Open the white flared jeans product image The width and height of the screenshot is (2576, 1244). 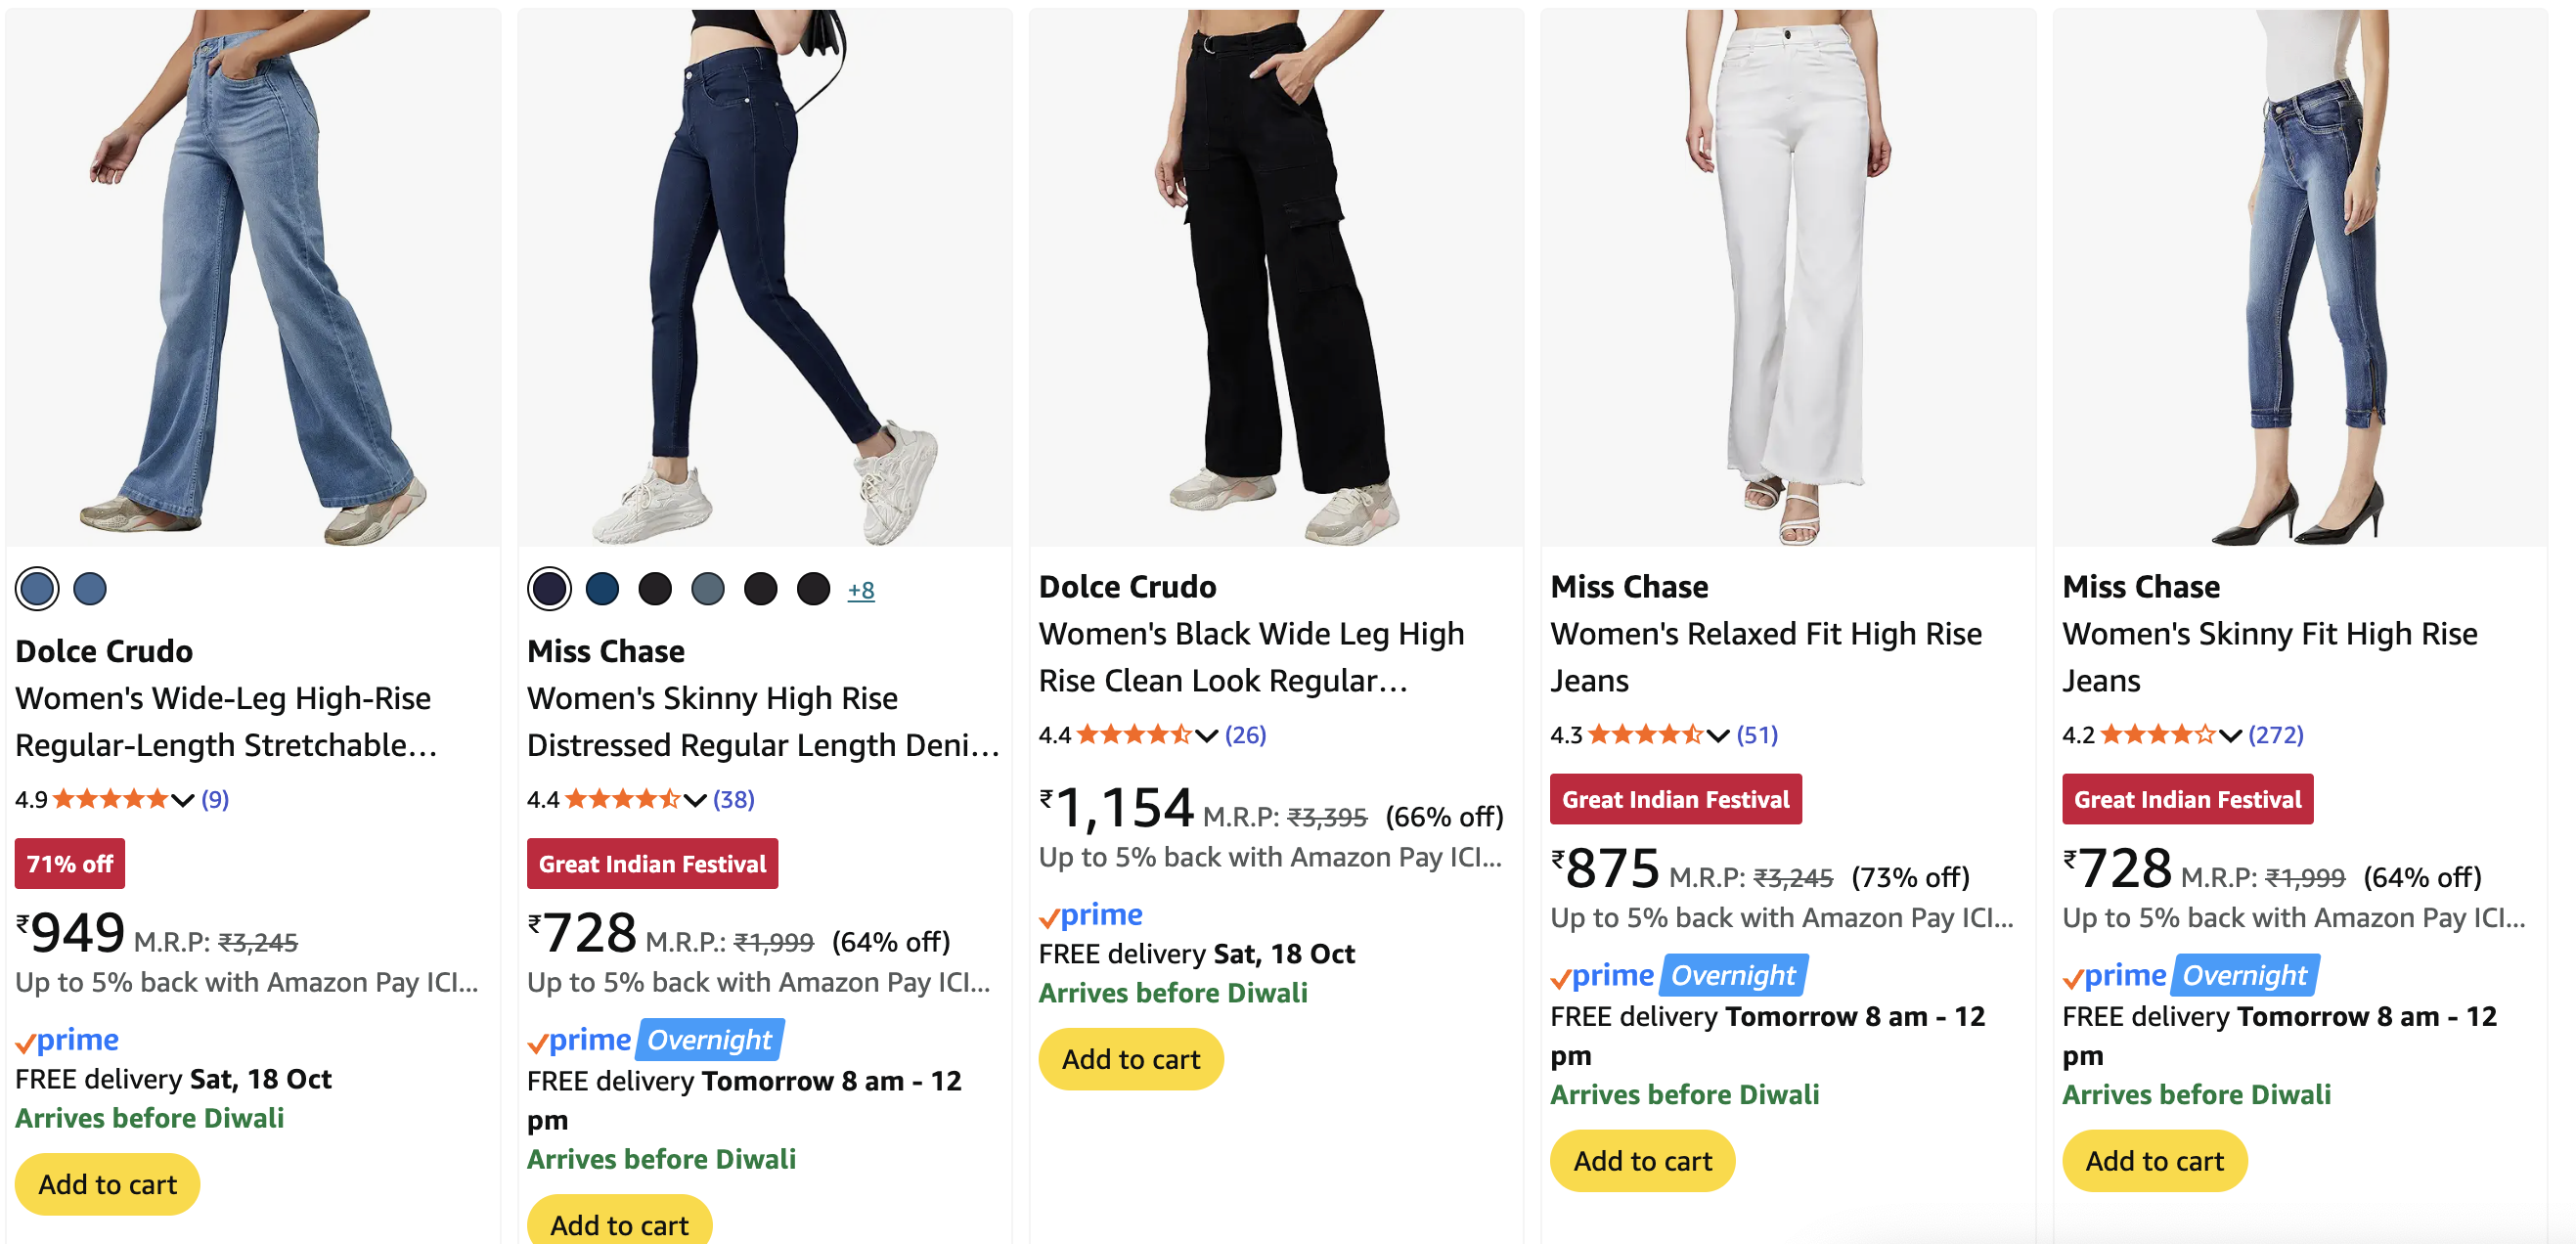tap(1787, 278)
